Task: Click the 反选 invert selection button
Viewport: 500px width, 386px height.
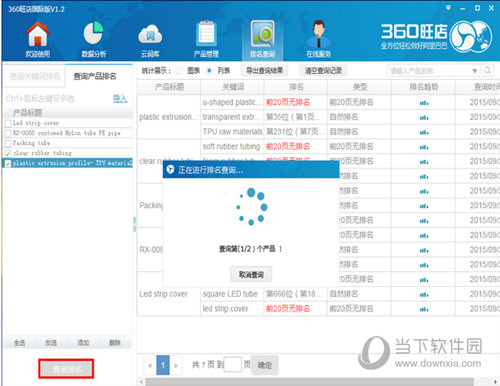Action: click(x=51, y=343)
